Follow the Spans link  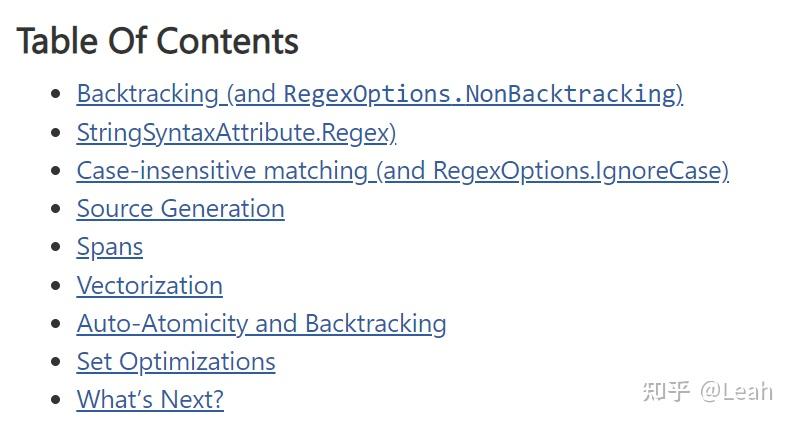pos(110,247)
